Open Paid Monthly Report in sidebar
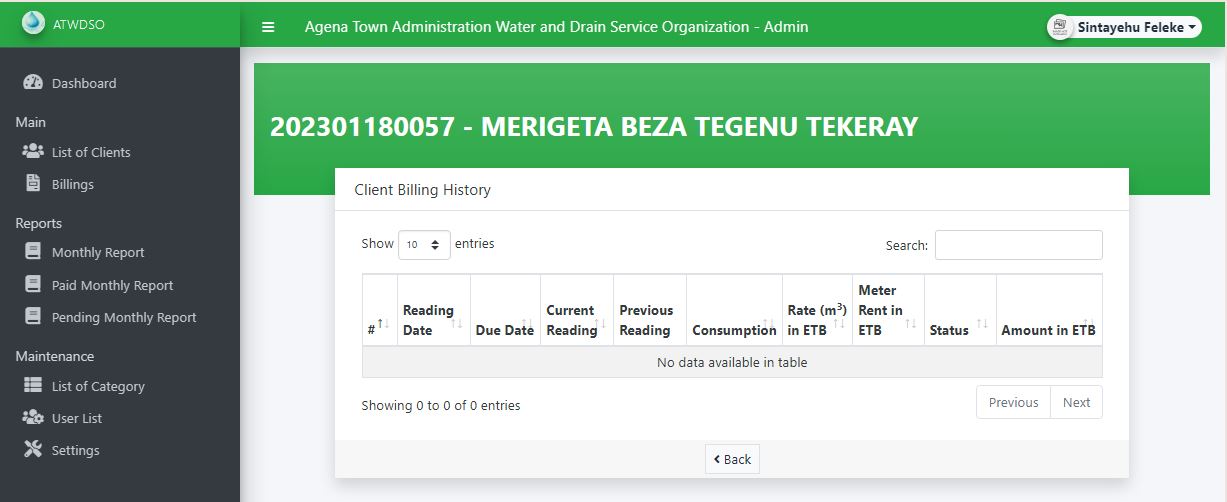1227x502 pixels. [x=112, y=285]
